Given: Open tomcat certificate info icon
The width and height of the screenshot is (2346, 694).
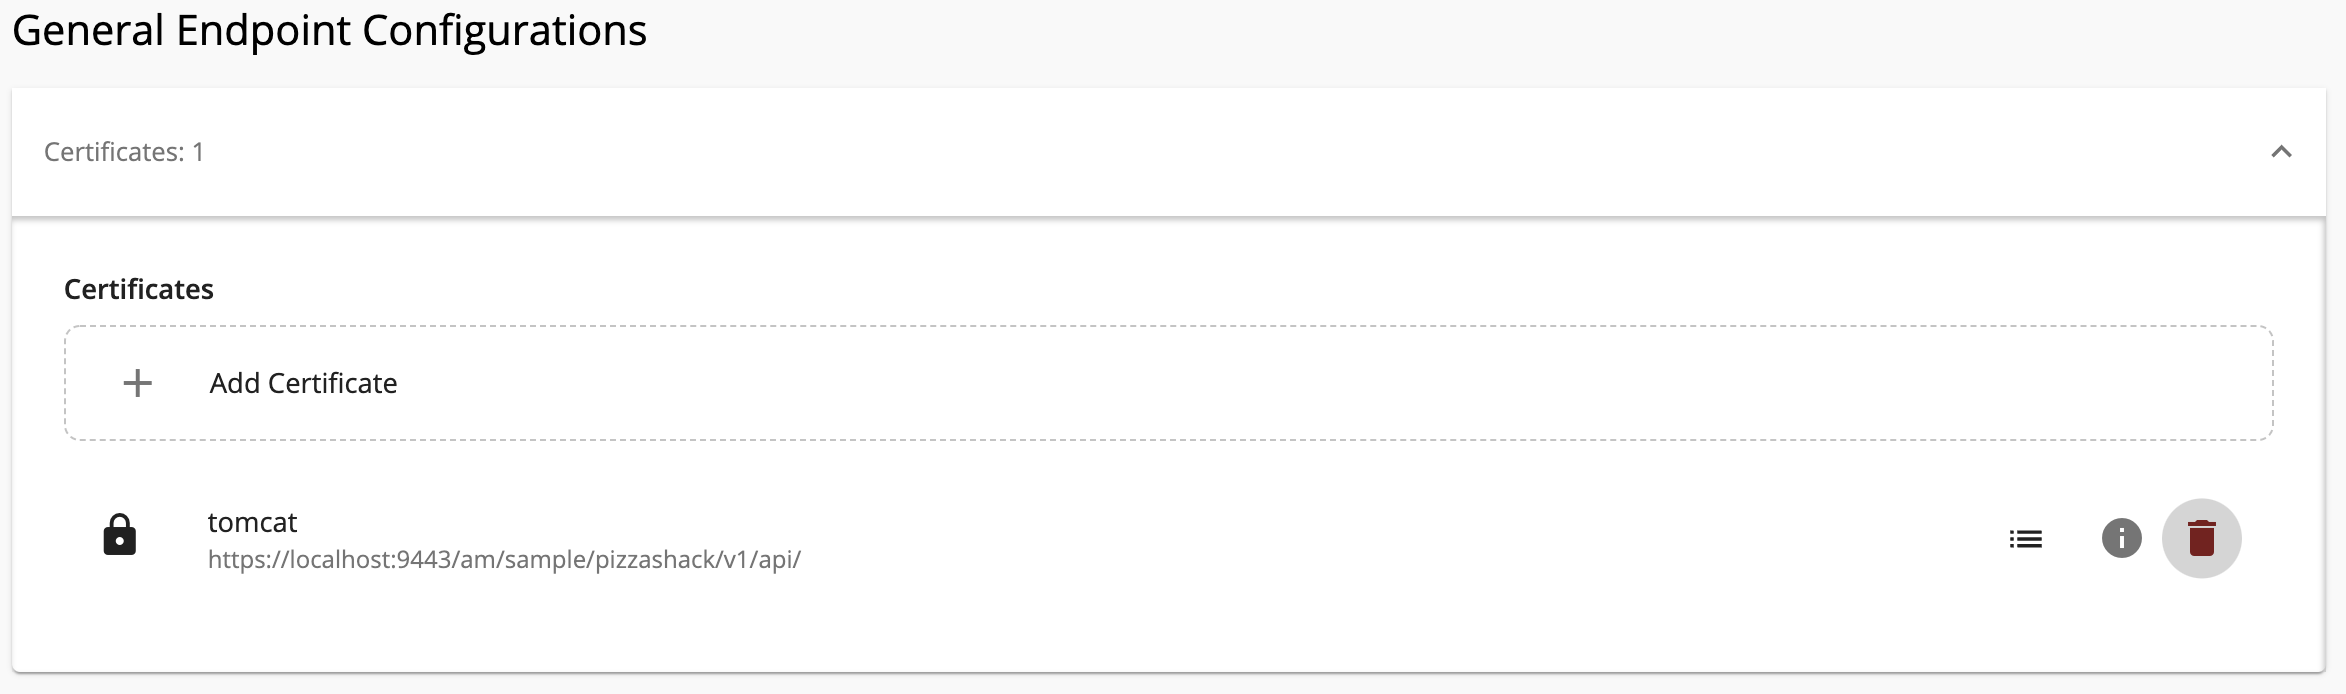Looking at the screenshot, I should click(2121, 538).
